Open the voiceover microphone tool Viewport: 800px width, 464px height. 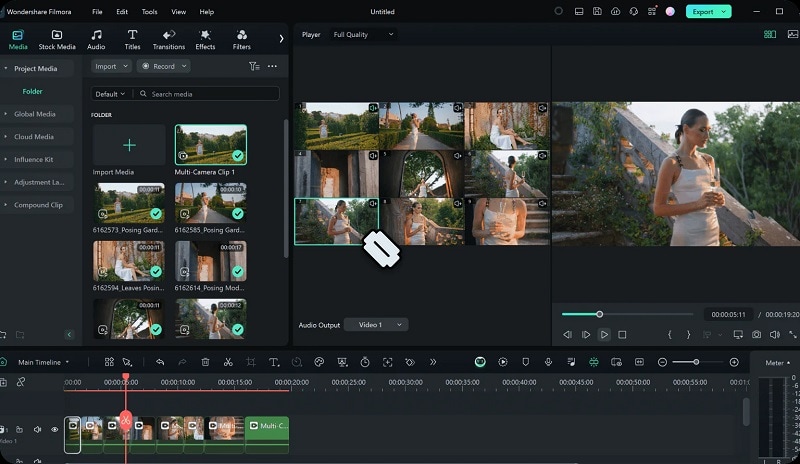[548, 362]
